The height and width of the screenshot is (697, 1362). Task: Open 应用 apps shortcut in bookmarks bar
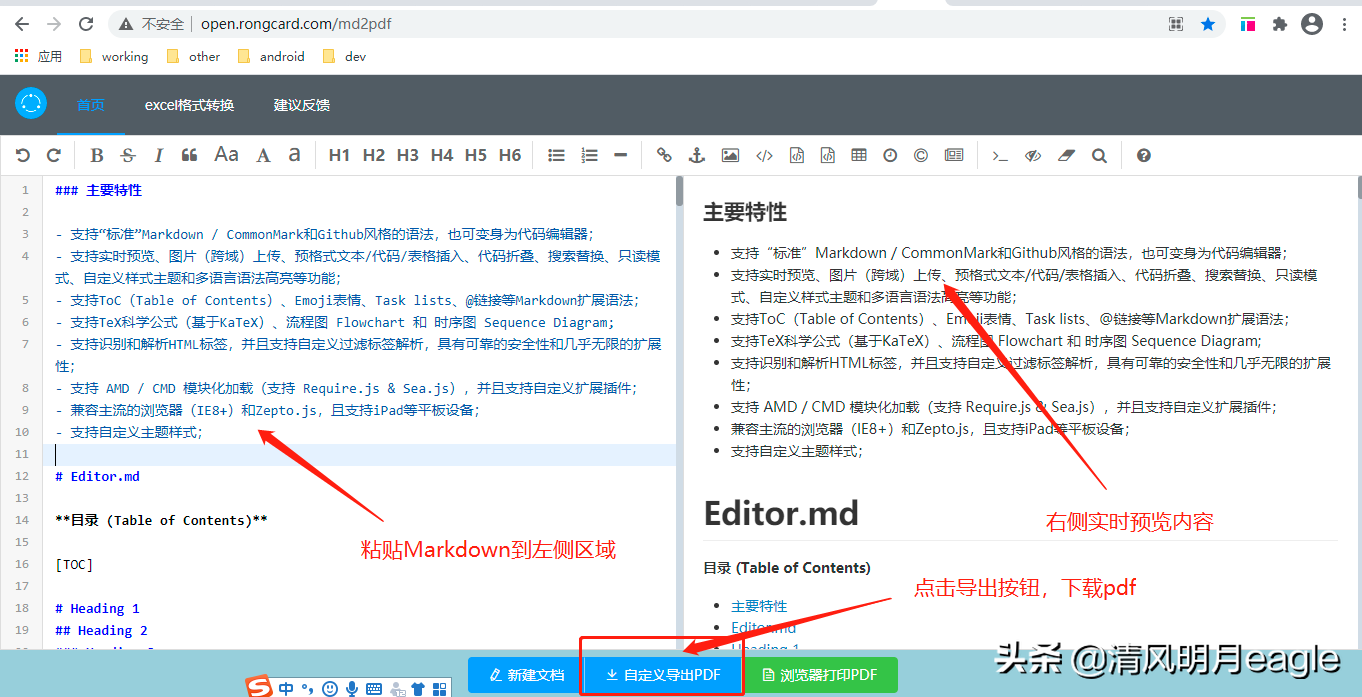[x=38, y=57]
